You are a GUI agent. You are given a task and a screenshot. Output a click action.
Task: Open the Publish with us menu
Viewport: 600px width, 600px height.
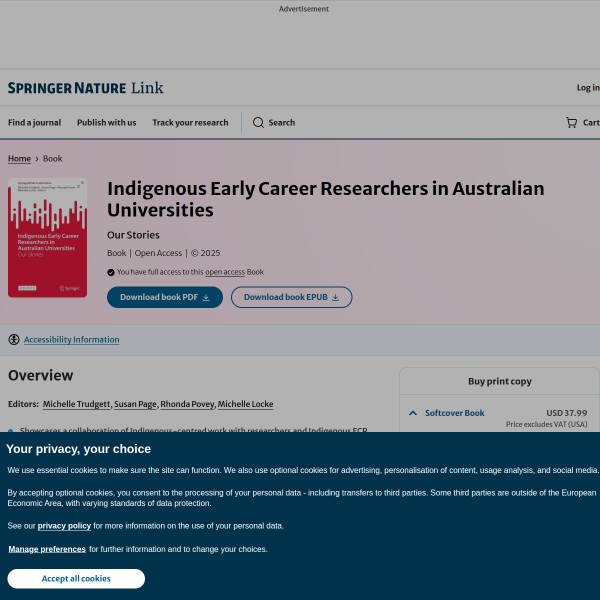coord(106,123)
